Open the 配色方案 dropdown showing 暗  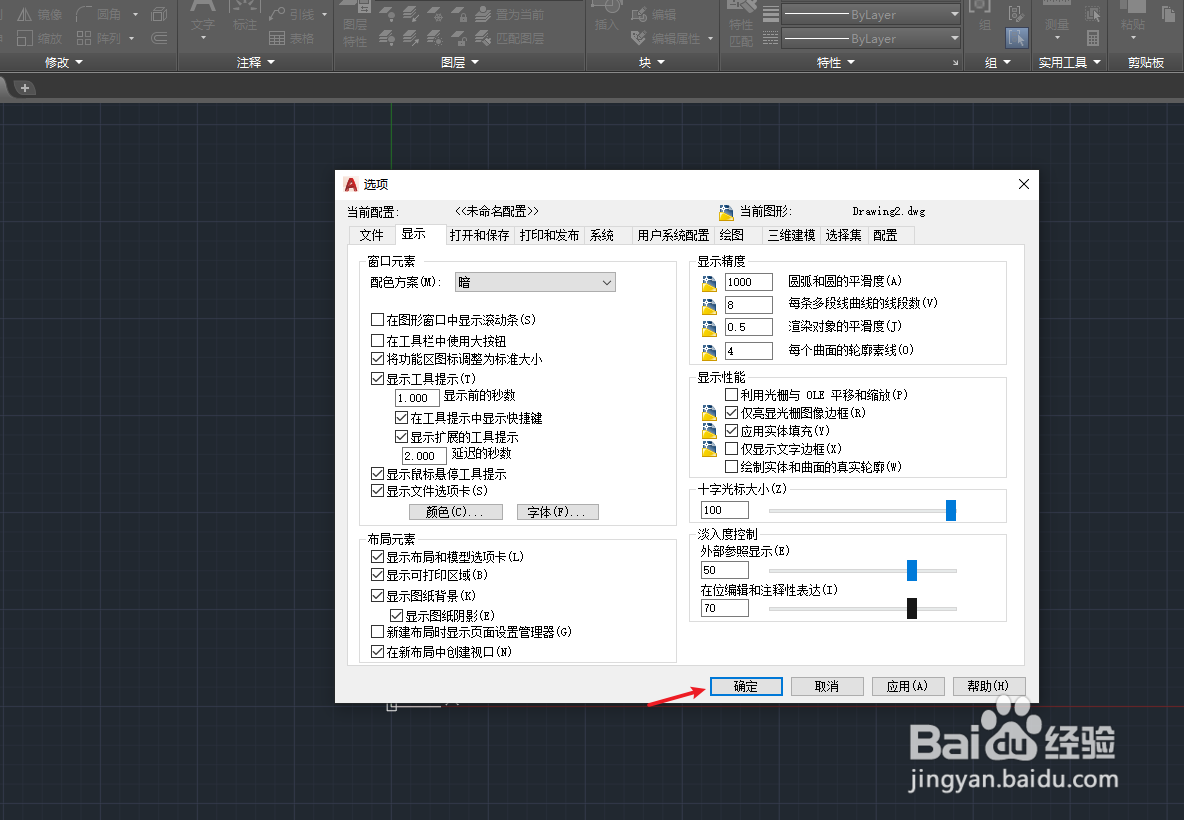pyautogui.click(x=535, y=282)
